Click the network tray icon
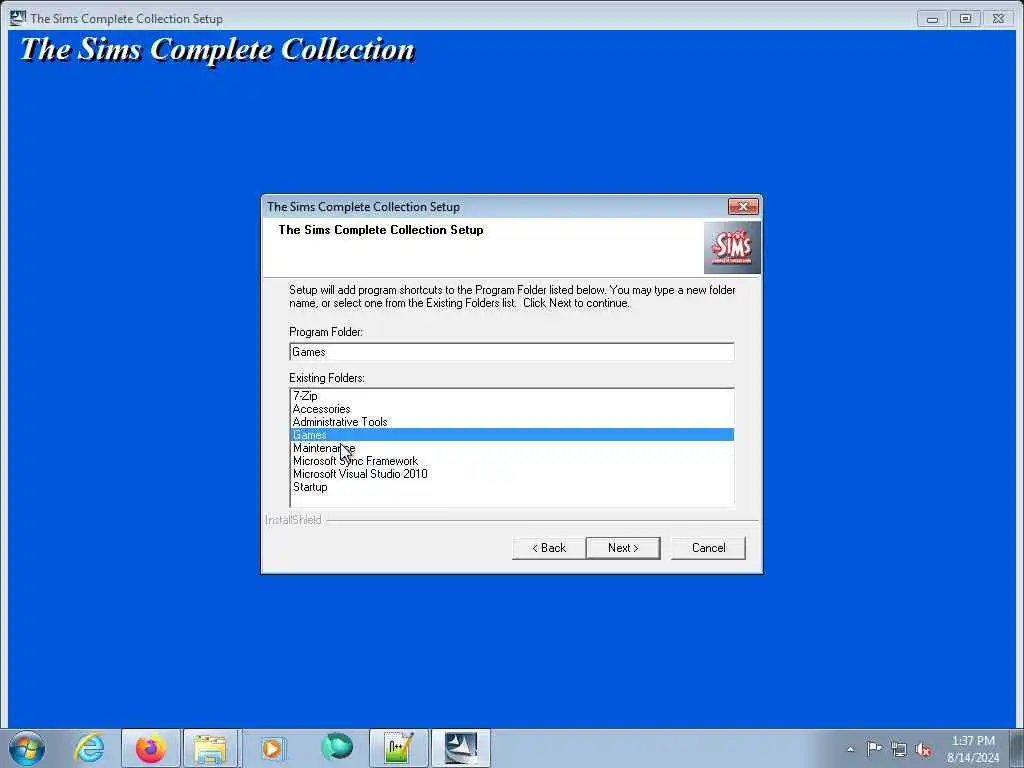The width and height of the screenshot is (1024, 768). (899, 749)
